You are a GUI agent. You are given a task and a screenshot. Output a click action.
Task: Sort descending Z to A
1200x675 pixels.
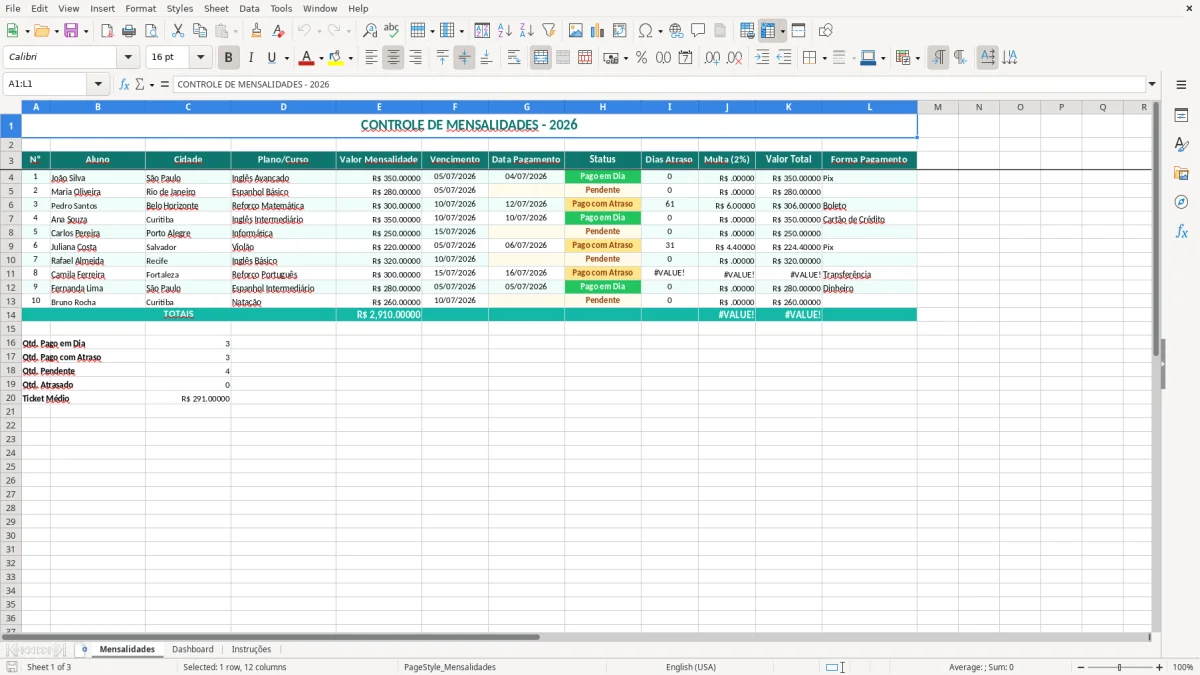tap(527, 31)
